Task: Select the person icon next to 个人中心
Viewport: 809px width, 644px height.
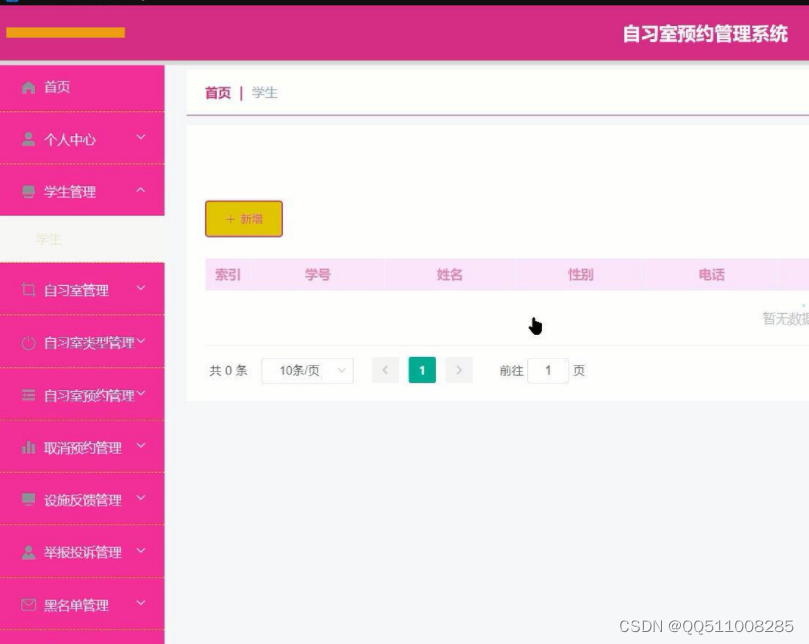Action: click(x=30, y=139)
